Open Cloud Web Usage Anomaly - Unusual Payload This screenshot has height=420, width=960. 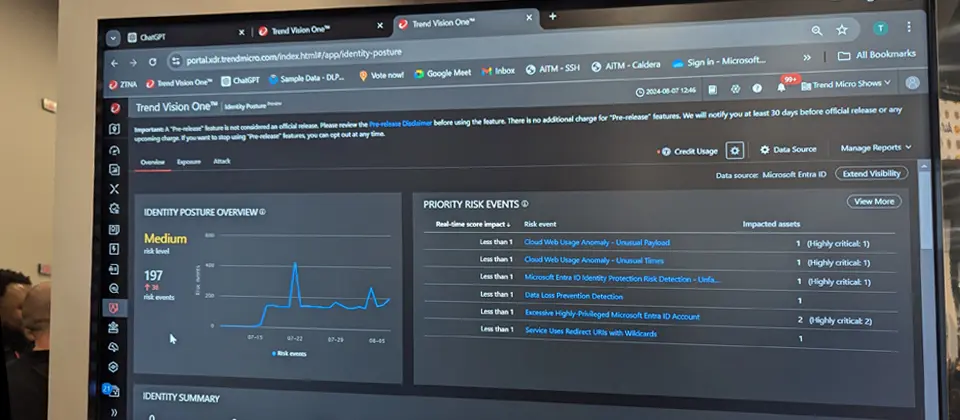(597, 242)
